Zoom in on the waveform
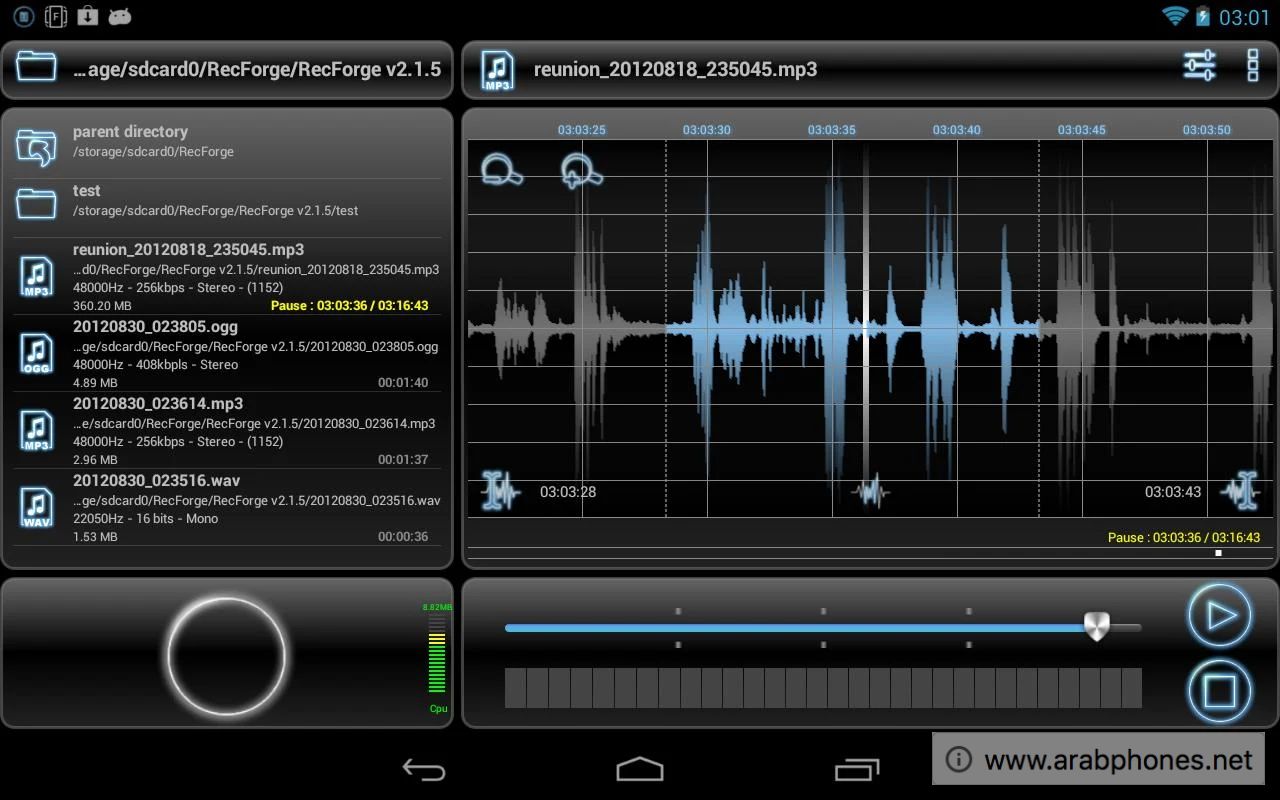 coord(581,171)
